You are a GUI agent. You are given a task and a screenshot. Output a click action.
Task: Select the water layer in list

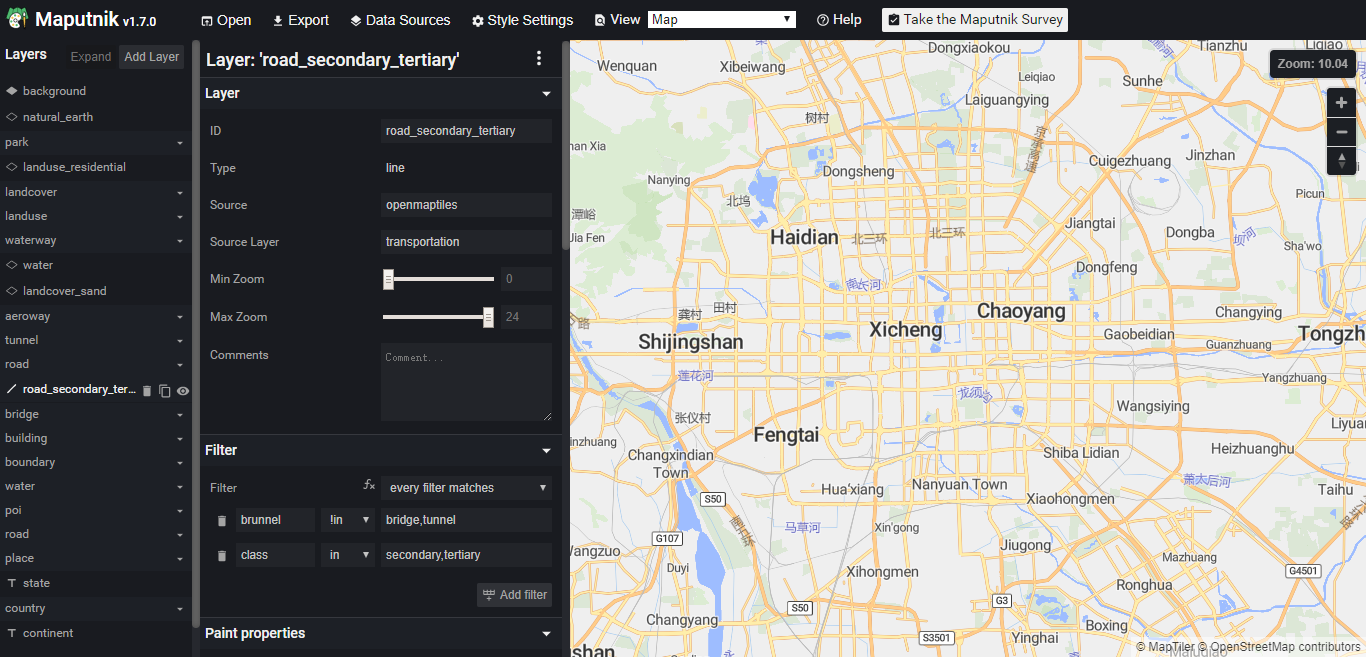click(95, 265)
